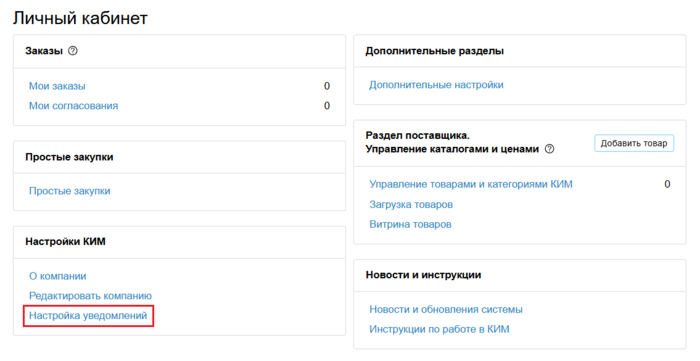This screenshot has height=361, width=700.
Task: Click the Раздел поставщика header text
Action: (x=417, y=135)
